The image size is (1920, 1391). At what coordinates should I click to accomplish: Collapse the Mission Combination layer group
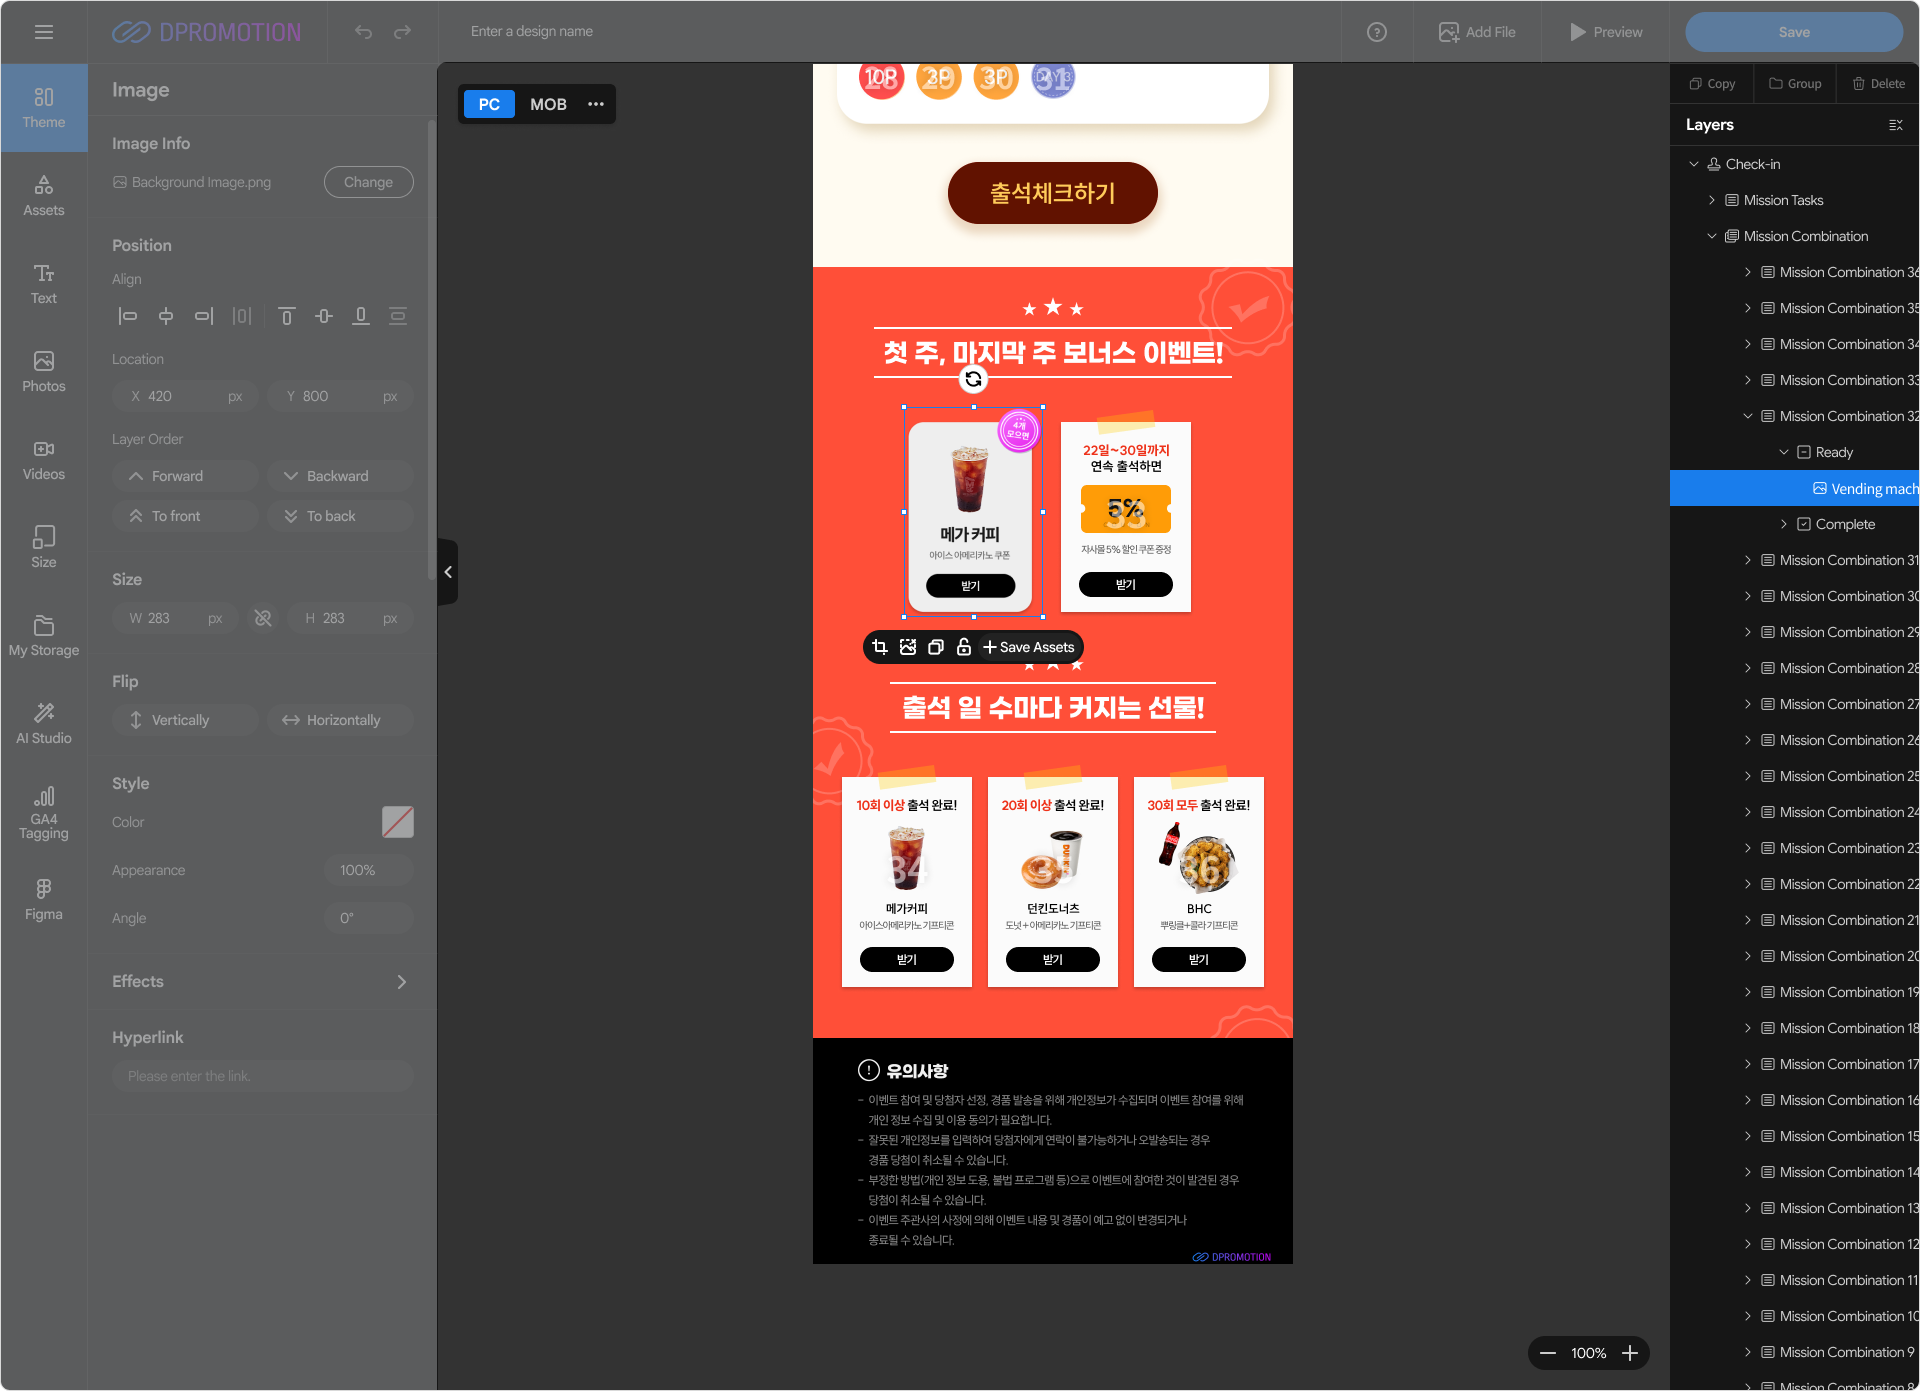[1712, 236]
